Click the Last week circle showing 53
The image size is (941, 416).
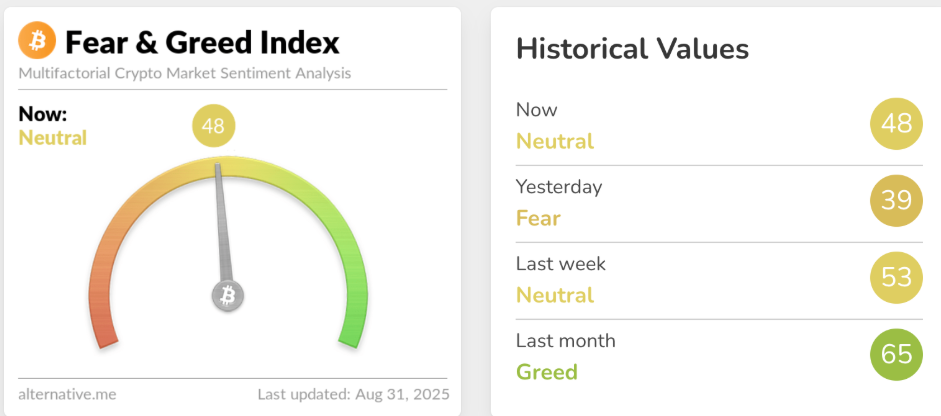click(896, 278)
